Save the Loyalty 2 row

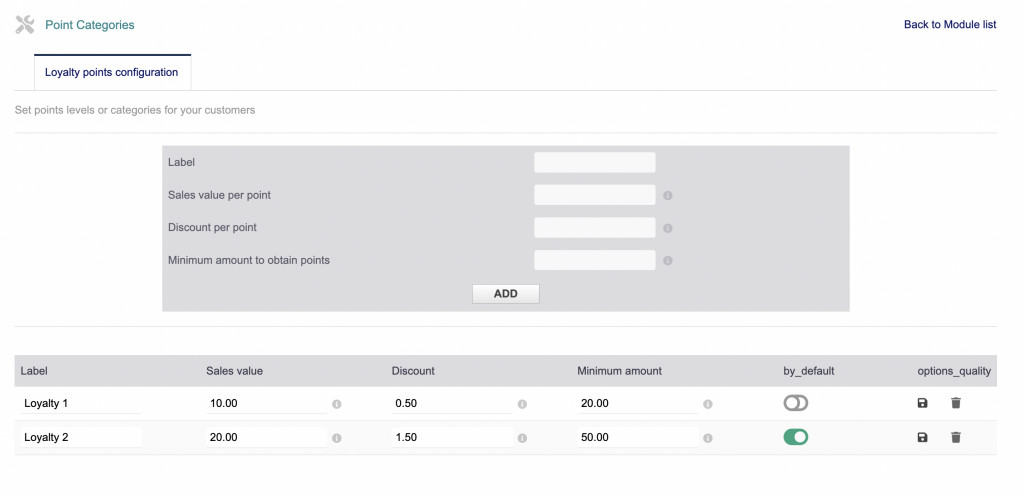pyautogui.click(x=922, y=437)
